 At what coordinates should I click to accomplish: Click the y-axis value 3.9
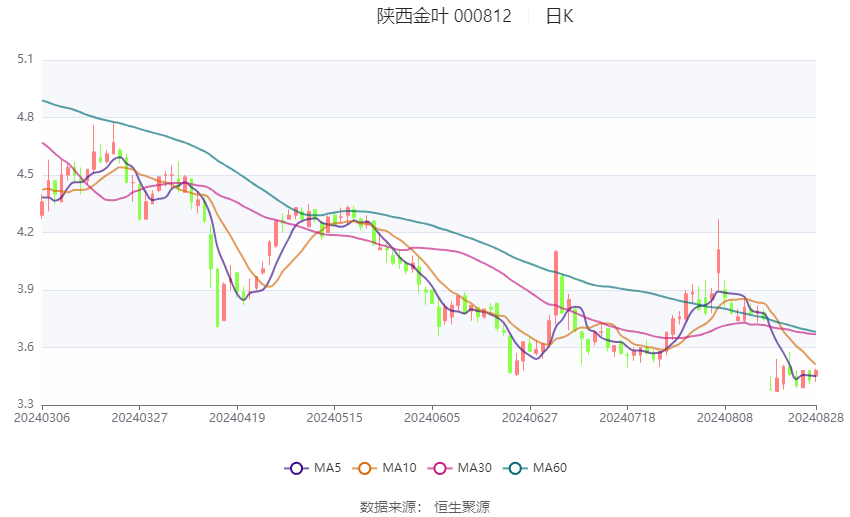[25, 289]
